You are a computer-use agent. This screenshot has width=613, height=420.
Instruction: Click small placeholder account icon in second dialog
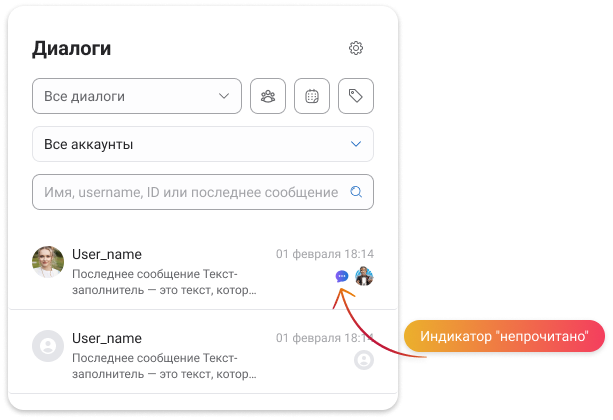coord(364,360)
